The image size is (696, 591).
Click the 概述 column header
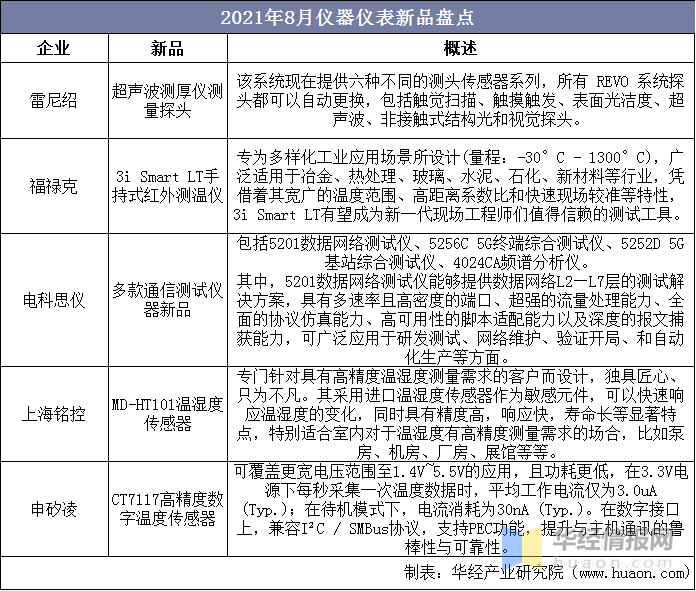click(461, 48)
